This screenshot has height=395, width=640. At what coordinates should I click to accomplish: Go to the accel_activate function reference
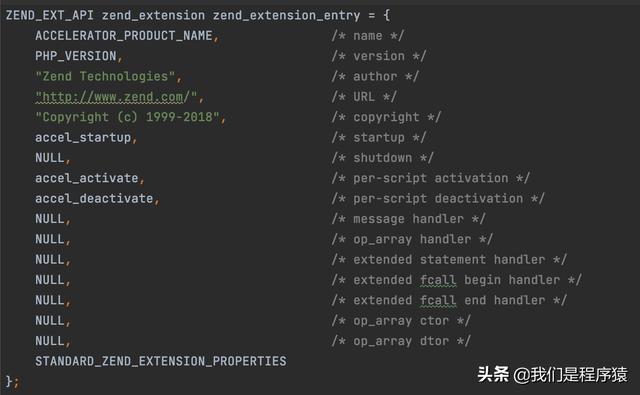point(87,178)
